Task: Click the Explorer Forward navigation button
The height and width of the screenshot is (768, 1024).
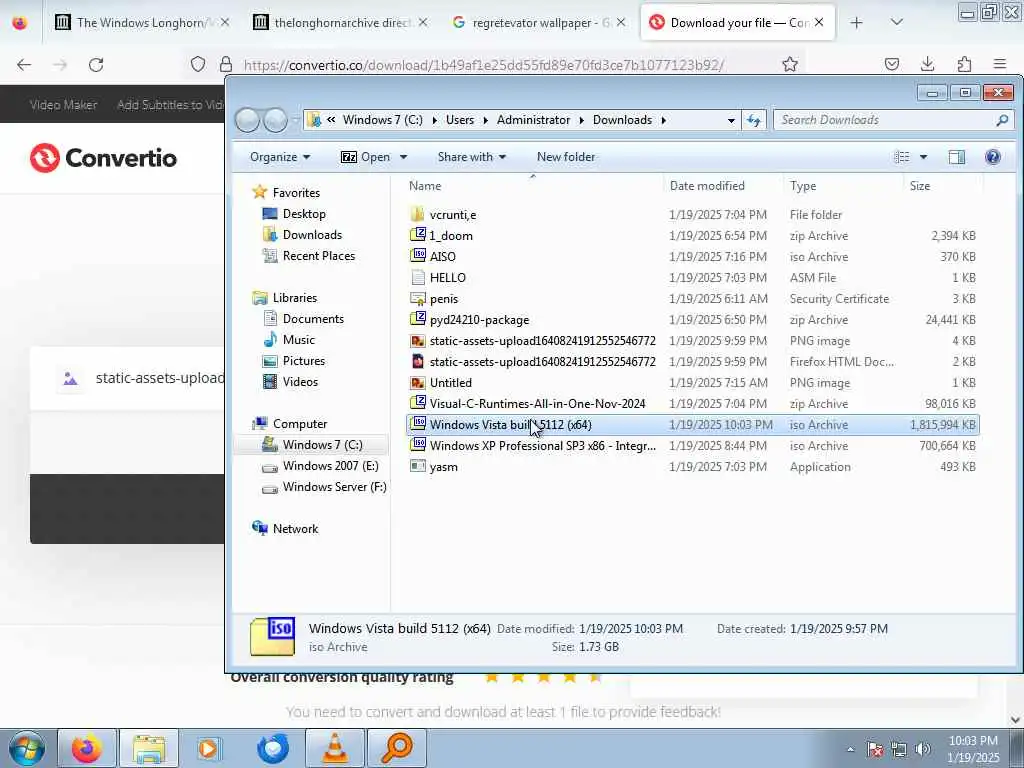Action: (x=275, y=120)
